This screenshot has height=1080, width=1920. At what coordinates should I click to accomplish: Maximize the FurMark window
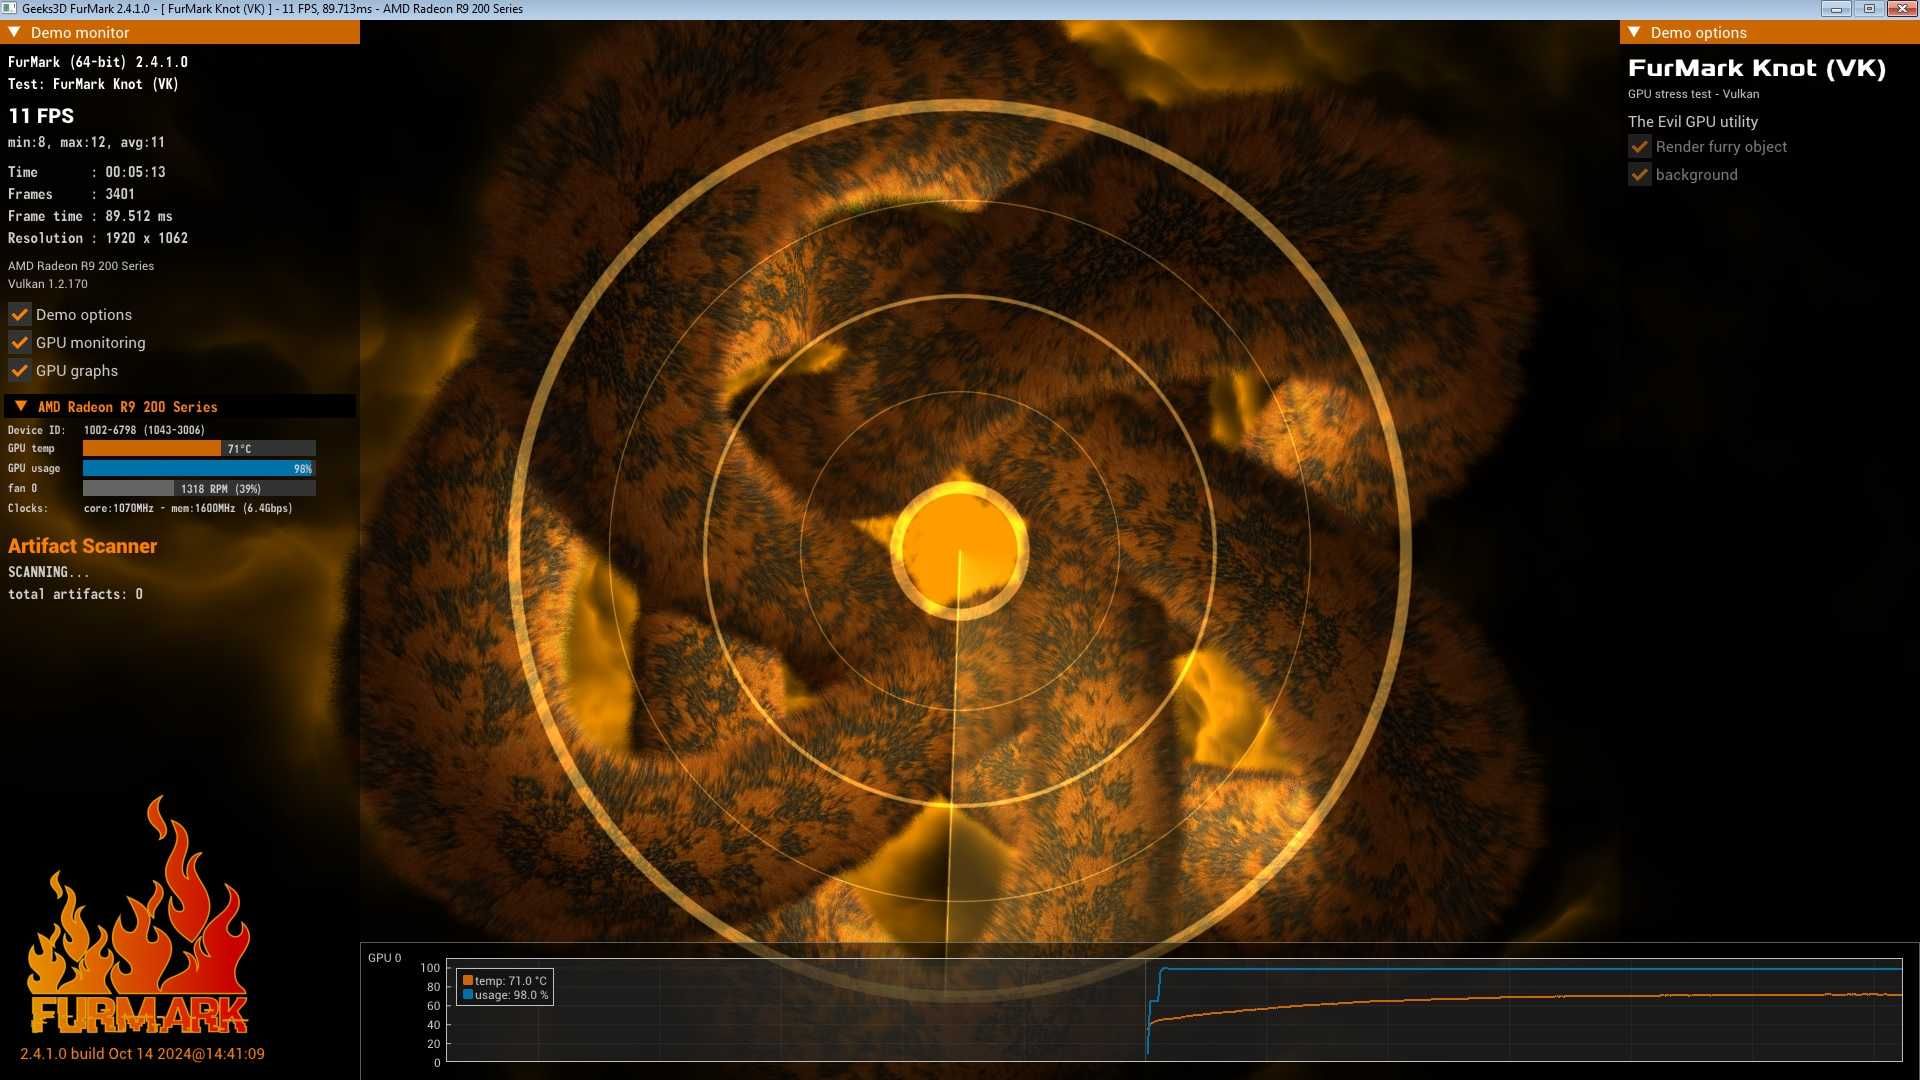pos(1869,9)
